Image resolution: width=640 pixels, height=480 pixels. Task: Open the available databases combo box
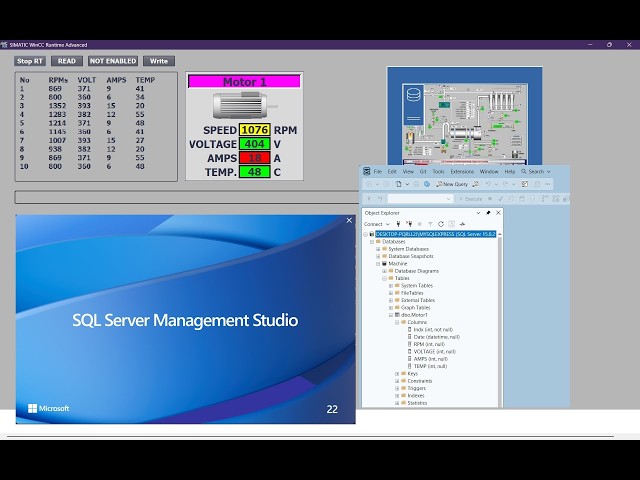(x=420, y=199)
